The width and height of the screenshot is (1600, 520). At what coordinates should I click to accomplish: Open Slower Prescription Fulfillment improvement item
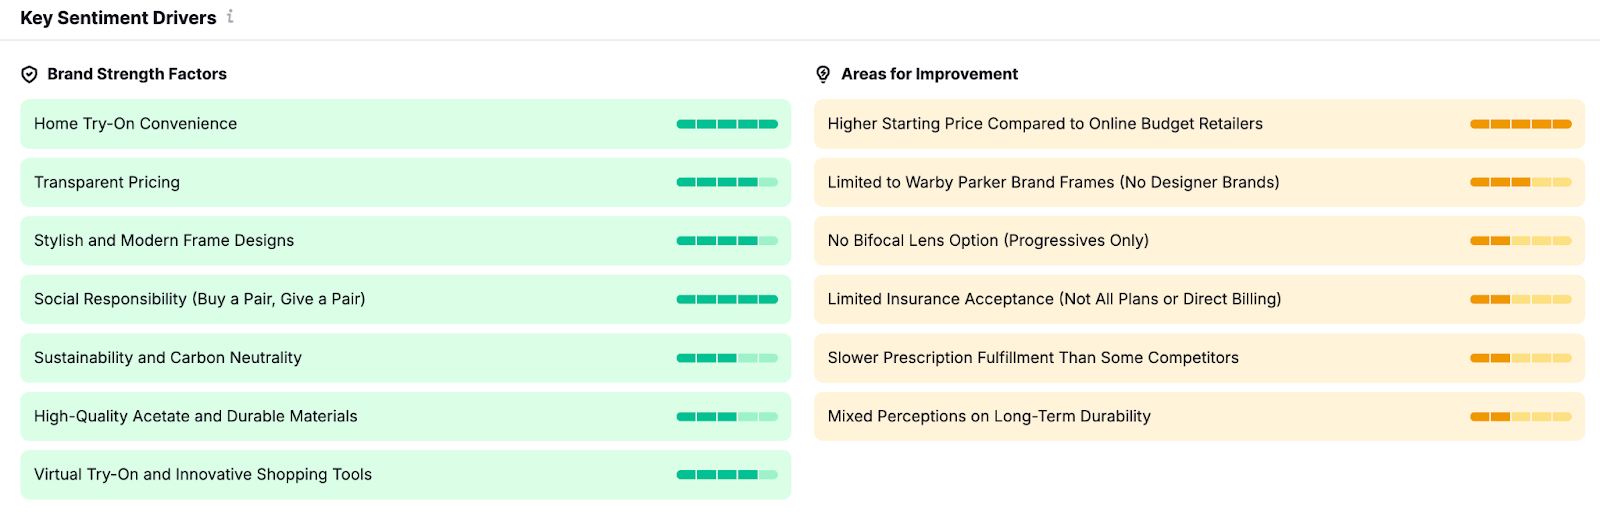(1033, 358)
